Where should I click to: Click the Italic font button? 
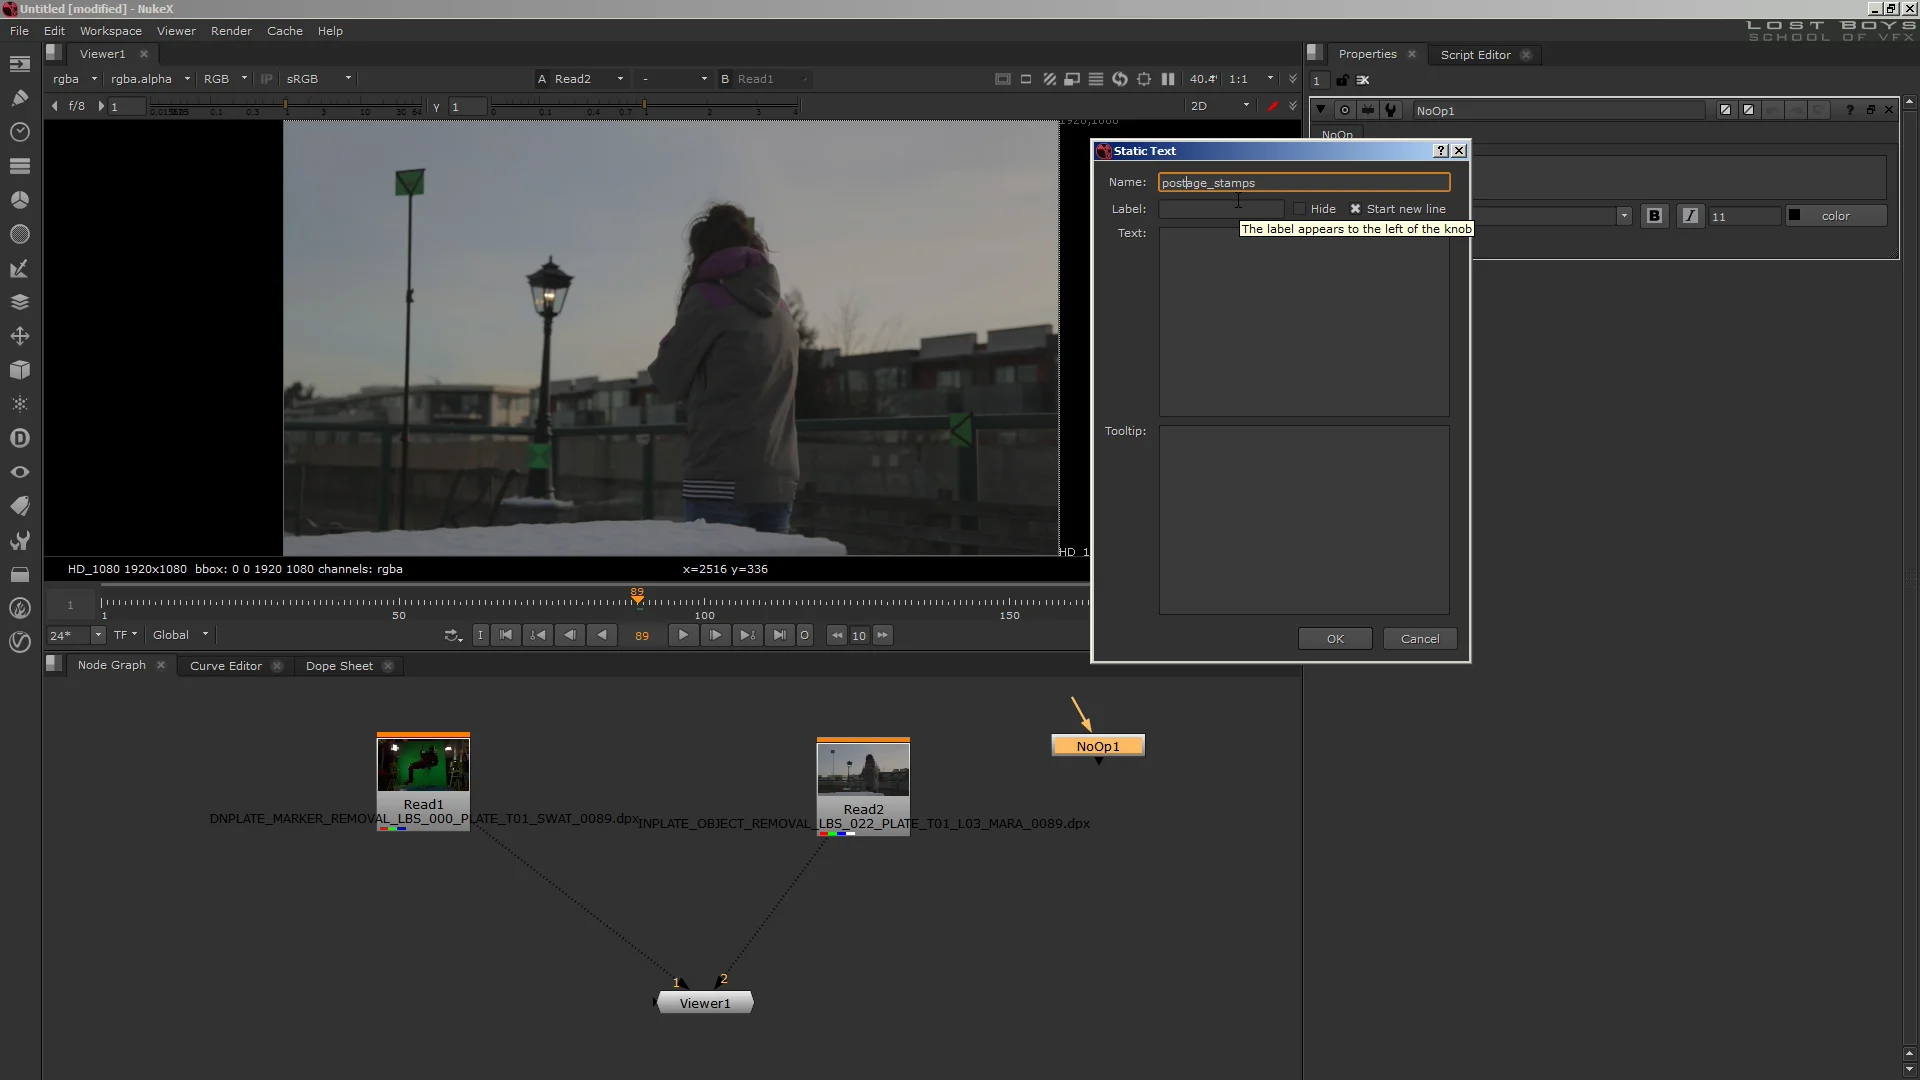(x=1690, y=216)
